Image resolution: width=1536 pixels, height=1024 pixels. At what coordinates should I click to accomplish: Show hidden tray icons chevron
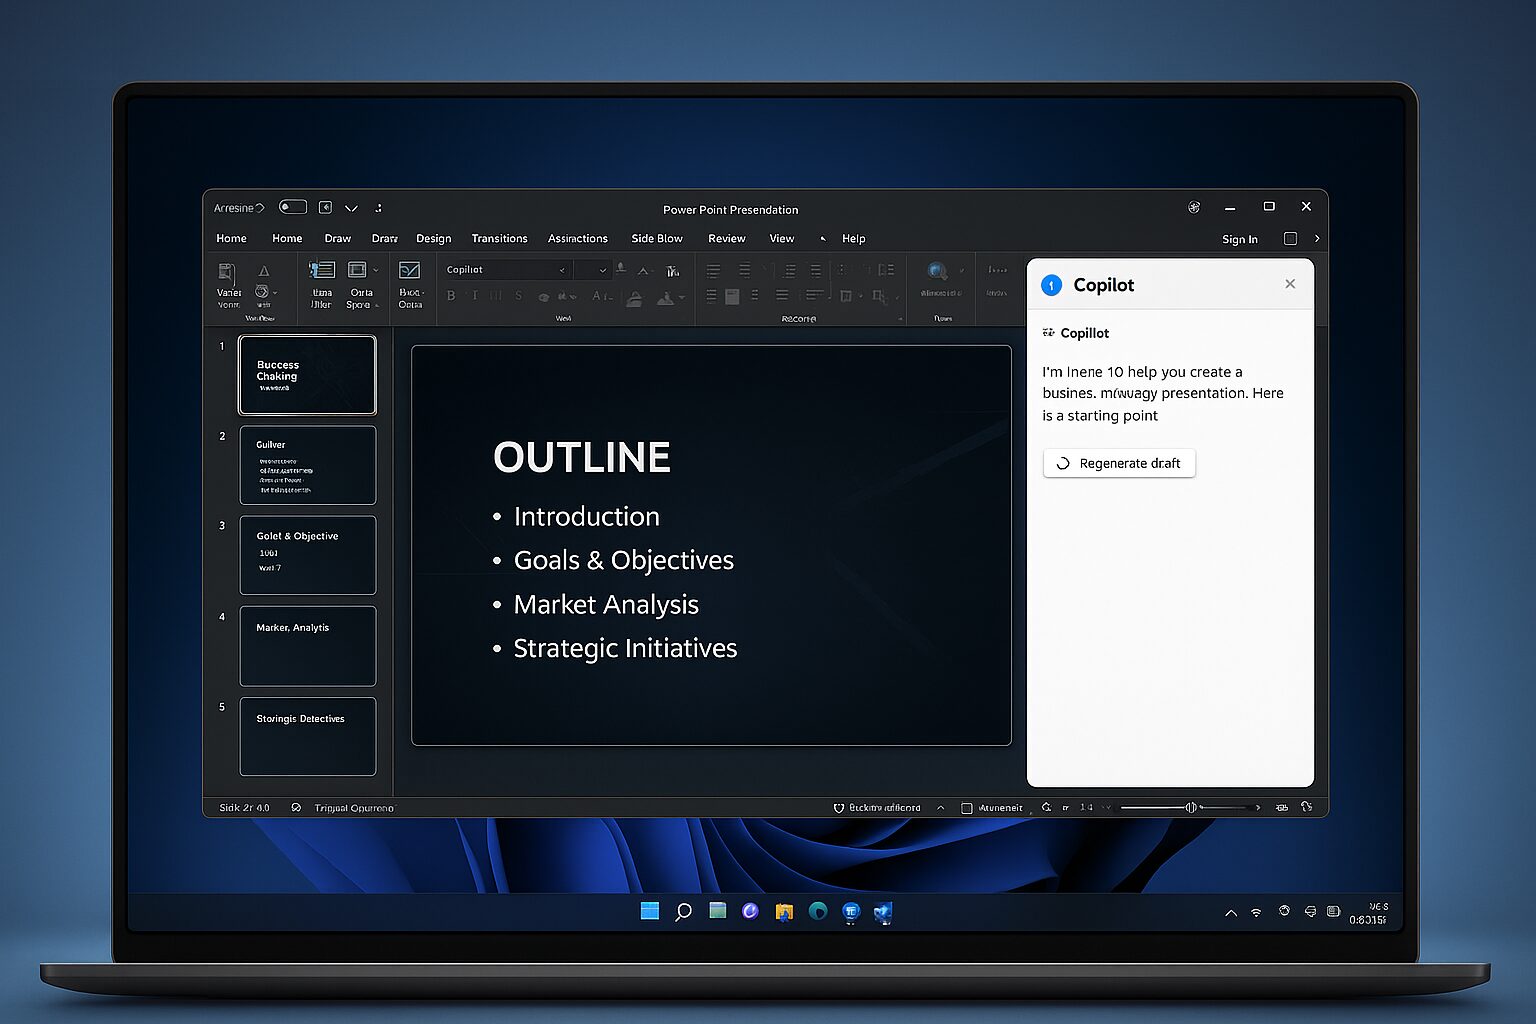(1230, 913)
